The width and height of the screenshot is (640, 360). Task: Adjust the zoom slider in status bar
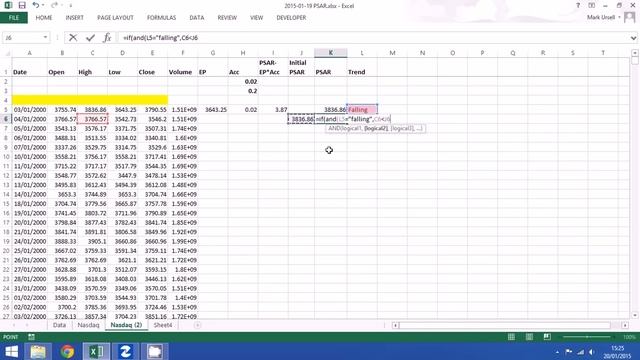point(587,337)
